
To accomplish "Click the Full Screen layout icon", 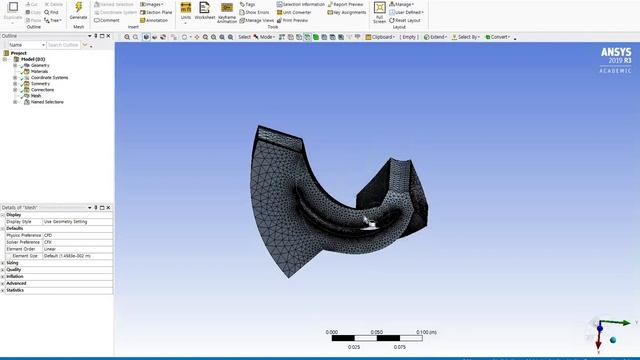I will tap(380, 7).
